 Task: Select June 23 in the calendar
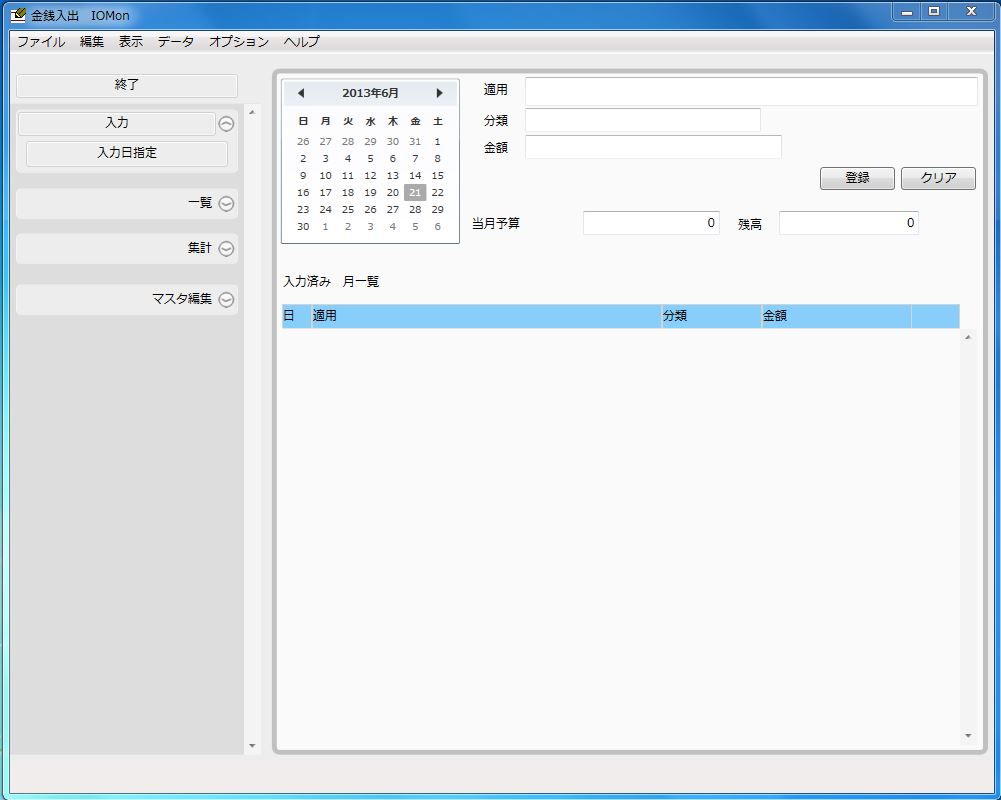pyautogui.click(x=303, y=209)
